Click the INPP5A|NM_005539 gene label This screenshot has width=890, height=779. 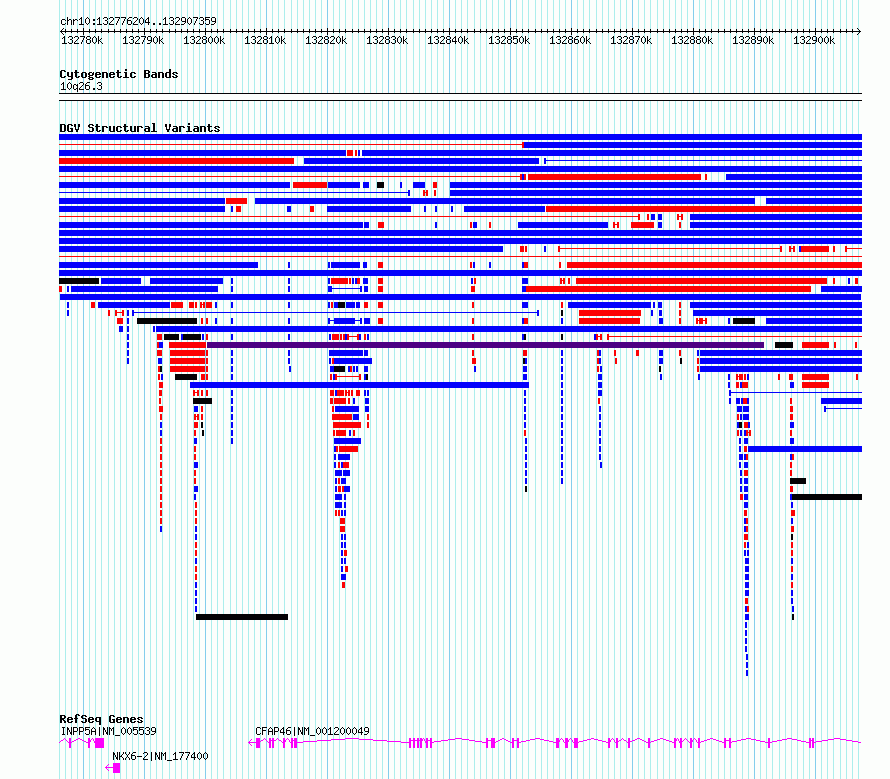pos(108,731)
